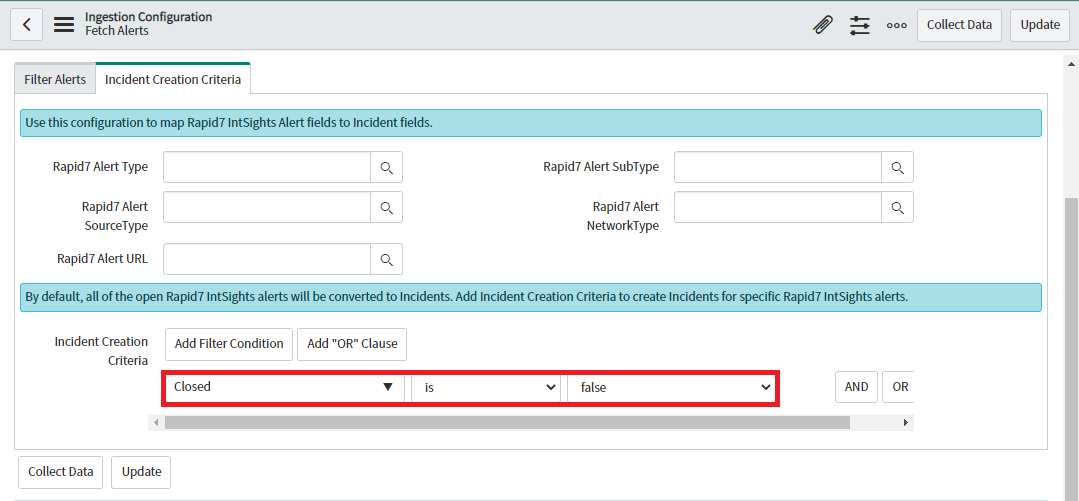Select the Incident Creation Criteria tab

tap(173, 79)
